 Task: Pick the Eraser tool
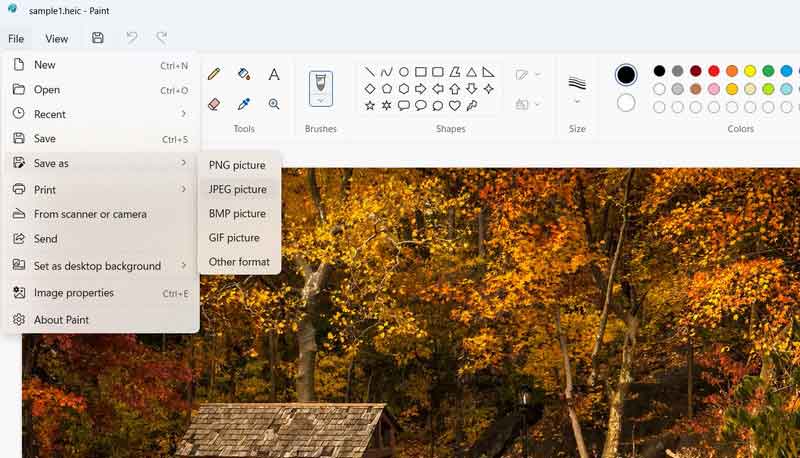214,104
